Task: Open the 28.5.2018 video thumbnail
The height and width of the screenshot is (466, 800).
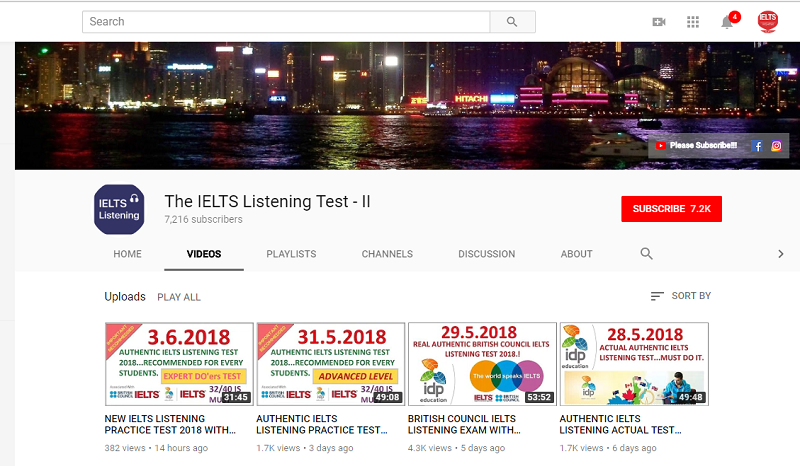Action: click(634, 364)
